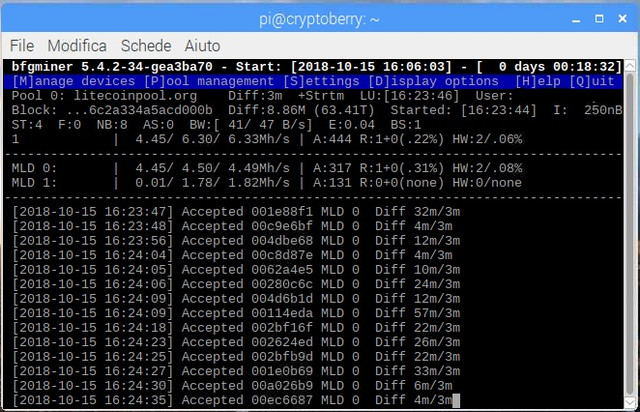Click the Diff:8.86M (63.41T) value
Image resolution: width=640 pixels, height=412 pixels.
[301, 110]
